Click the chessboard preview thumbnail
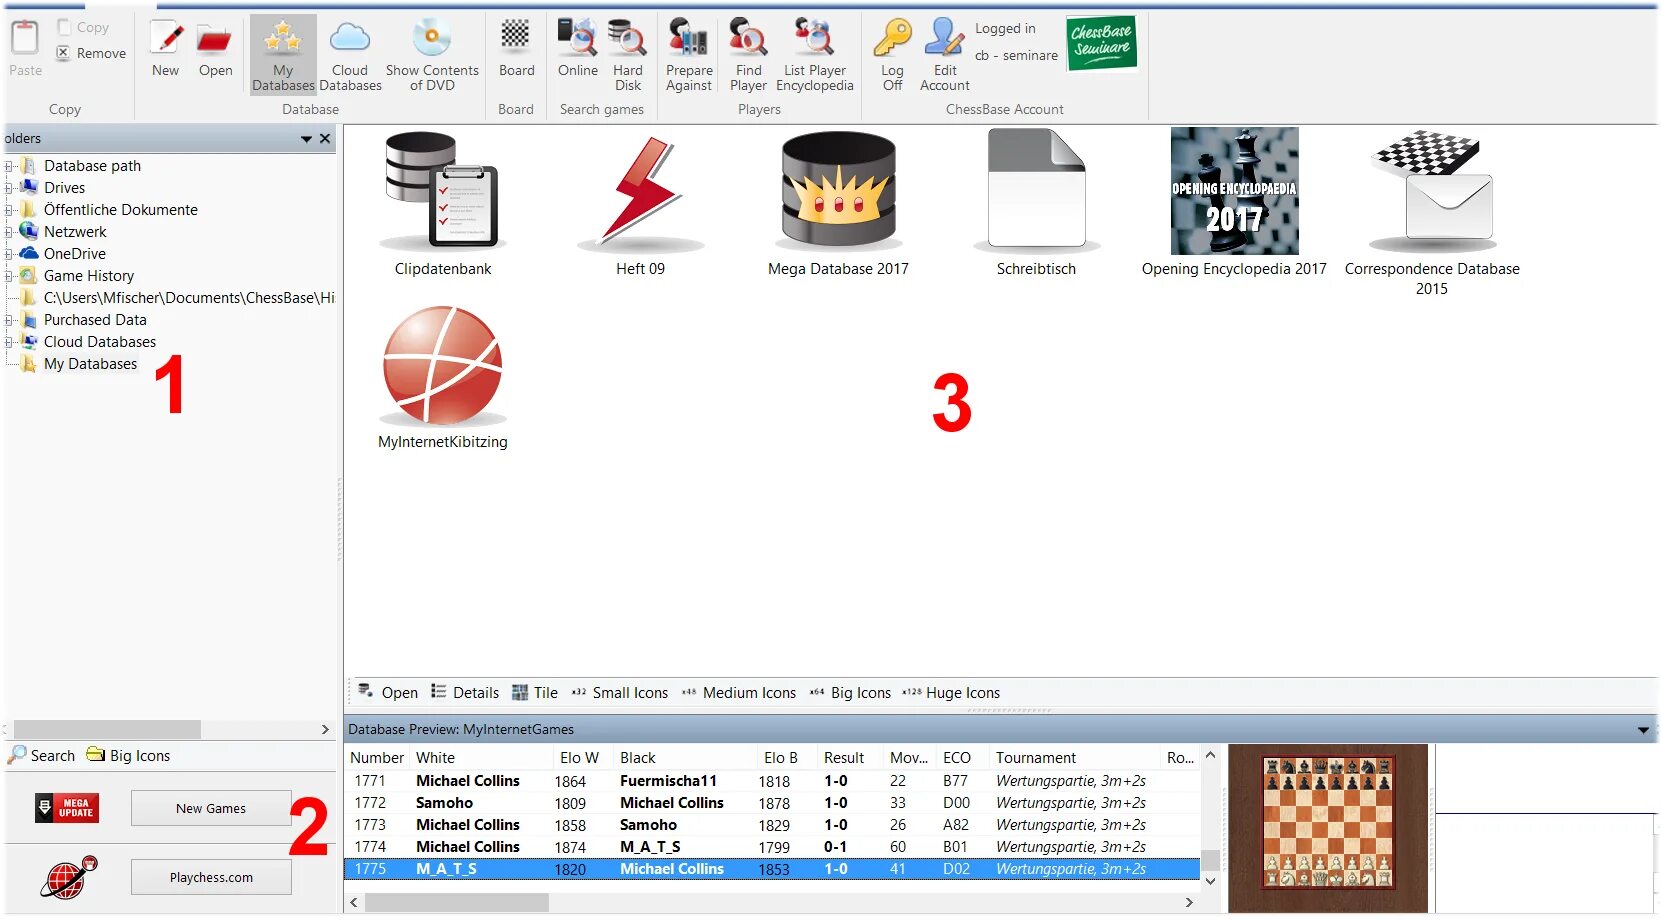The width and height of the screenshot is (1662, 920). coord(1328,826)
